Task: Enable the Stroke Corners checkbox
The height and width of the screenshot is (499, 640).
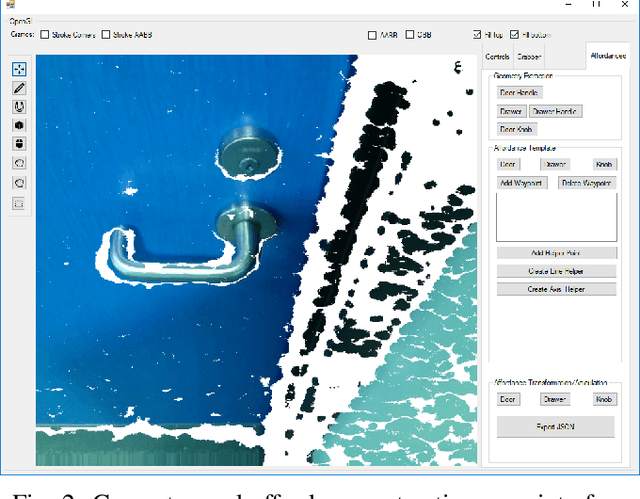Action: pos(45,34)
